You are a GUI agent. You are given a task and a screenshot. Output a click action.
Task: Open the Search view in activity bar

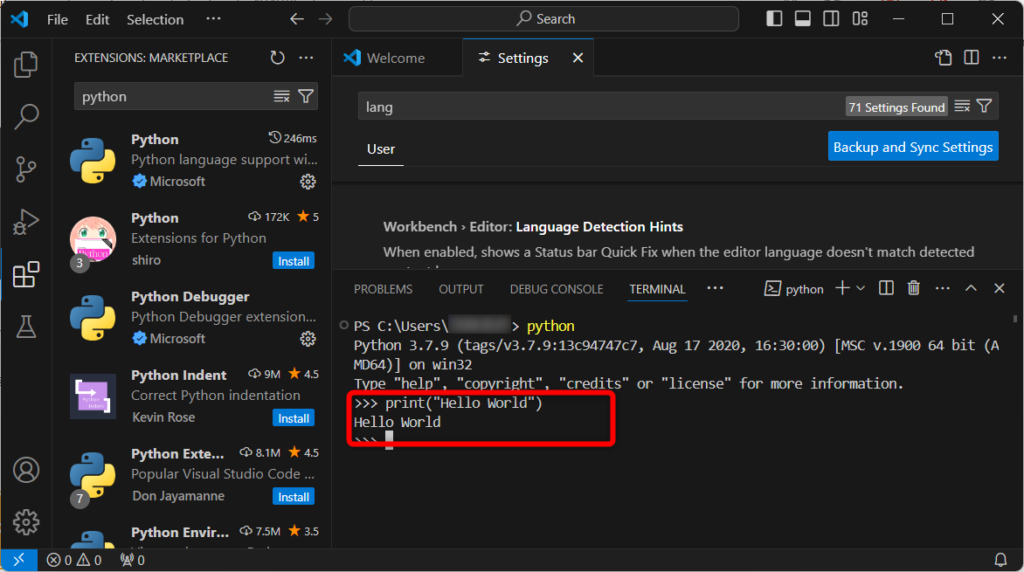(26, 116)
